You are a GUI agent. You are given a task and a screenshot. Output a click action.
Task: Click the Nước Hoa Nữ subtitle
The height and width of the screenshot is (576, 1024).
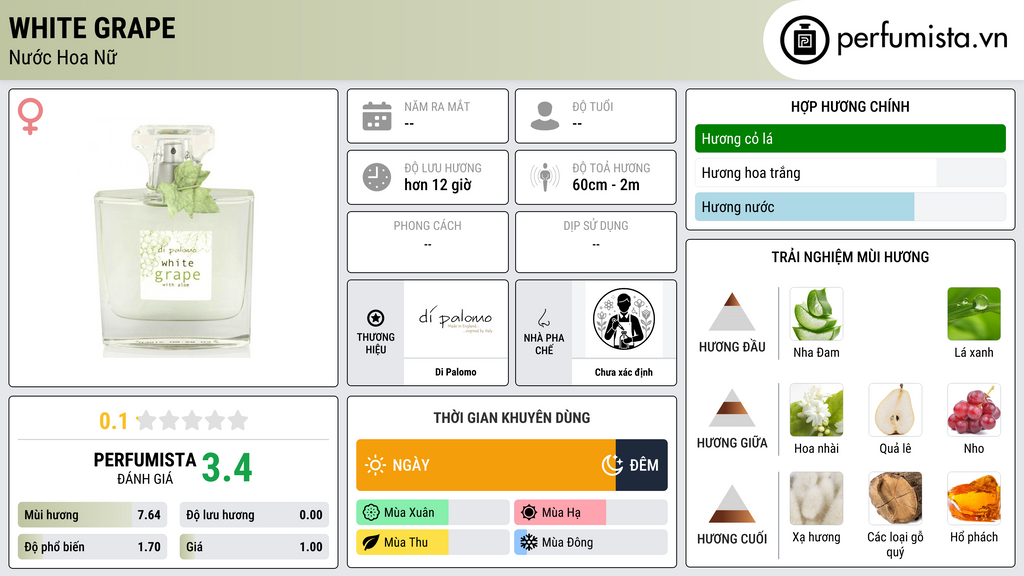(x=63, y=57)
